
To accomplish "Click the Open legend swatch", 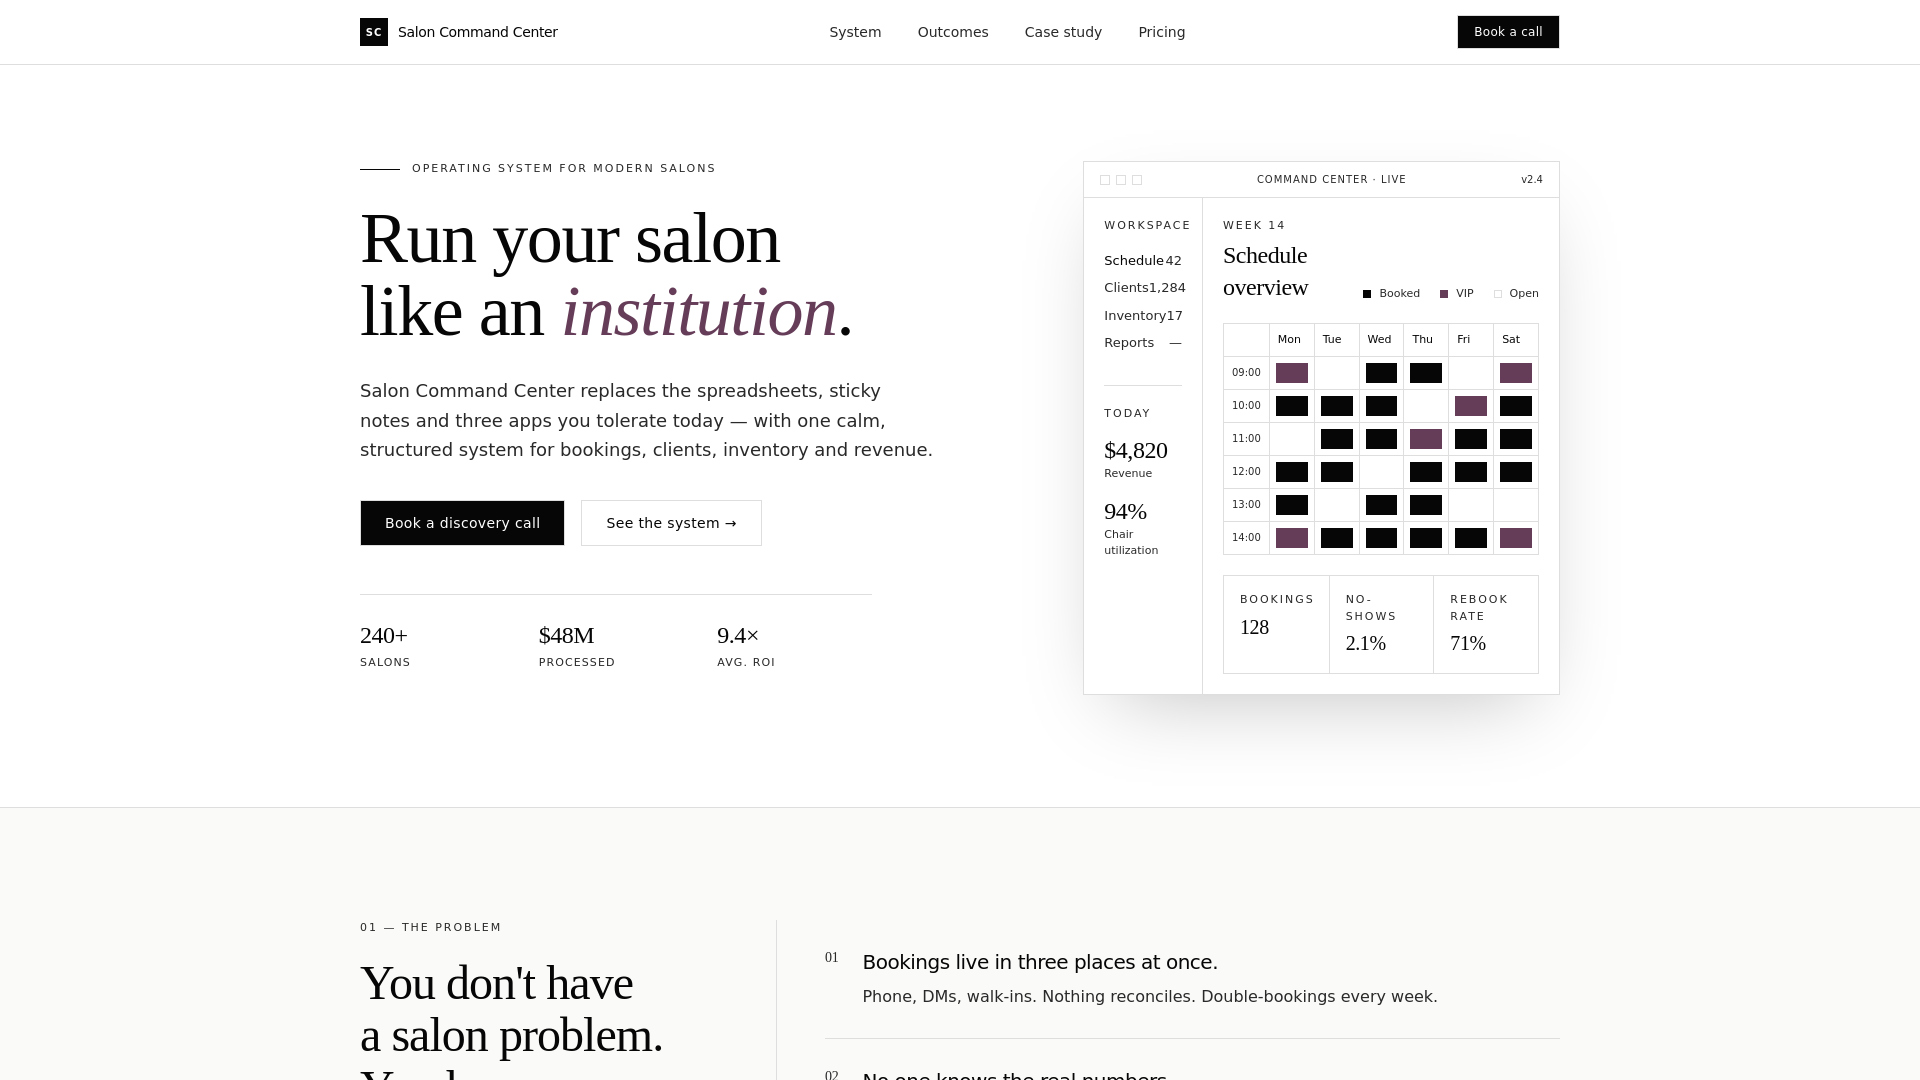I will coord(1498,294).
